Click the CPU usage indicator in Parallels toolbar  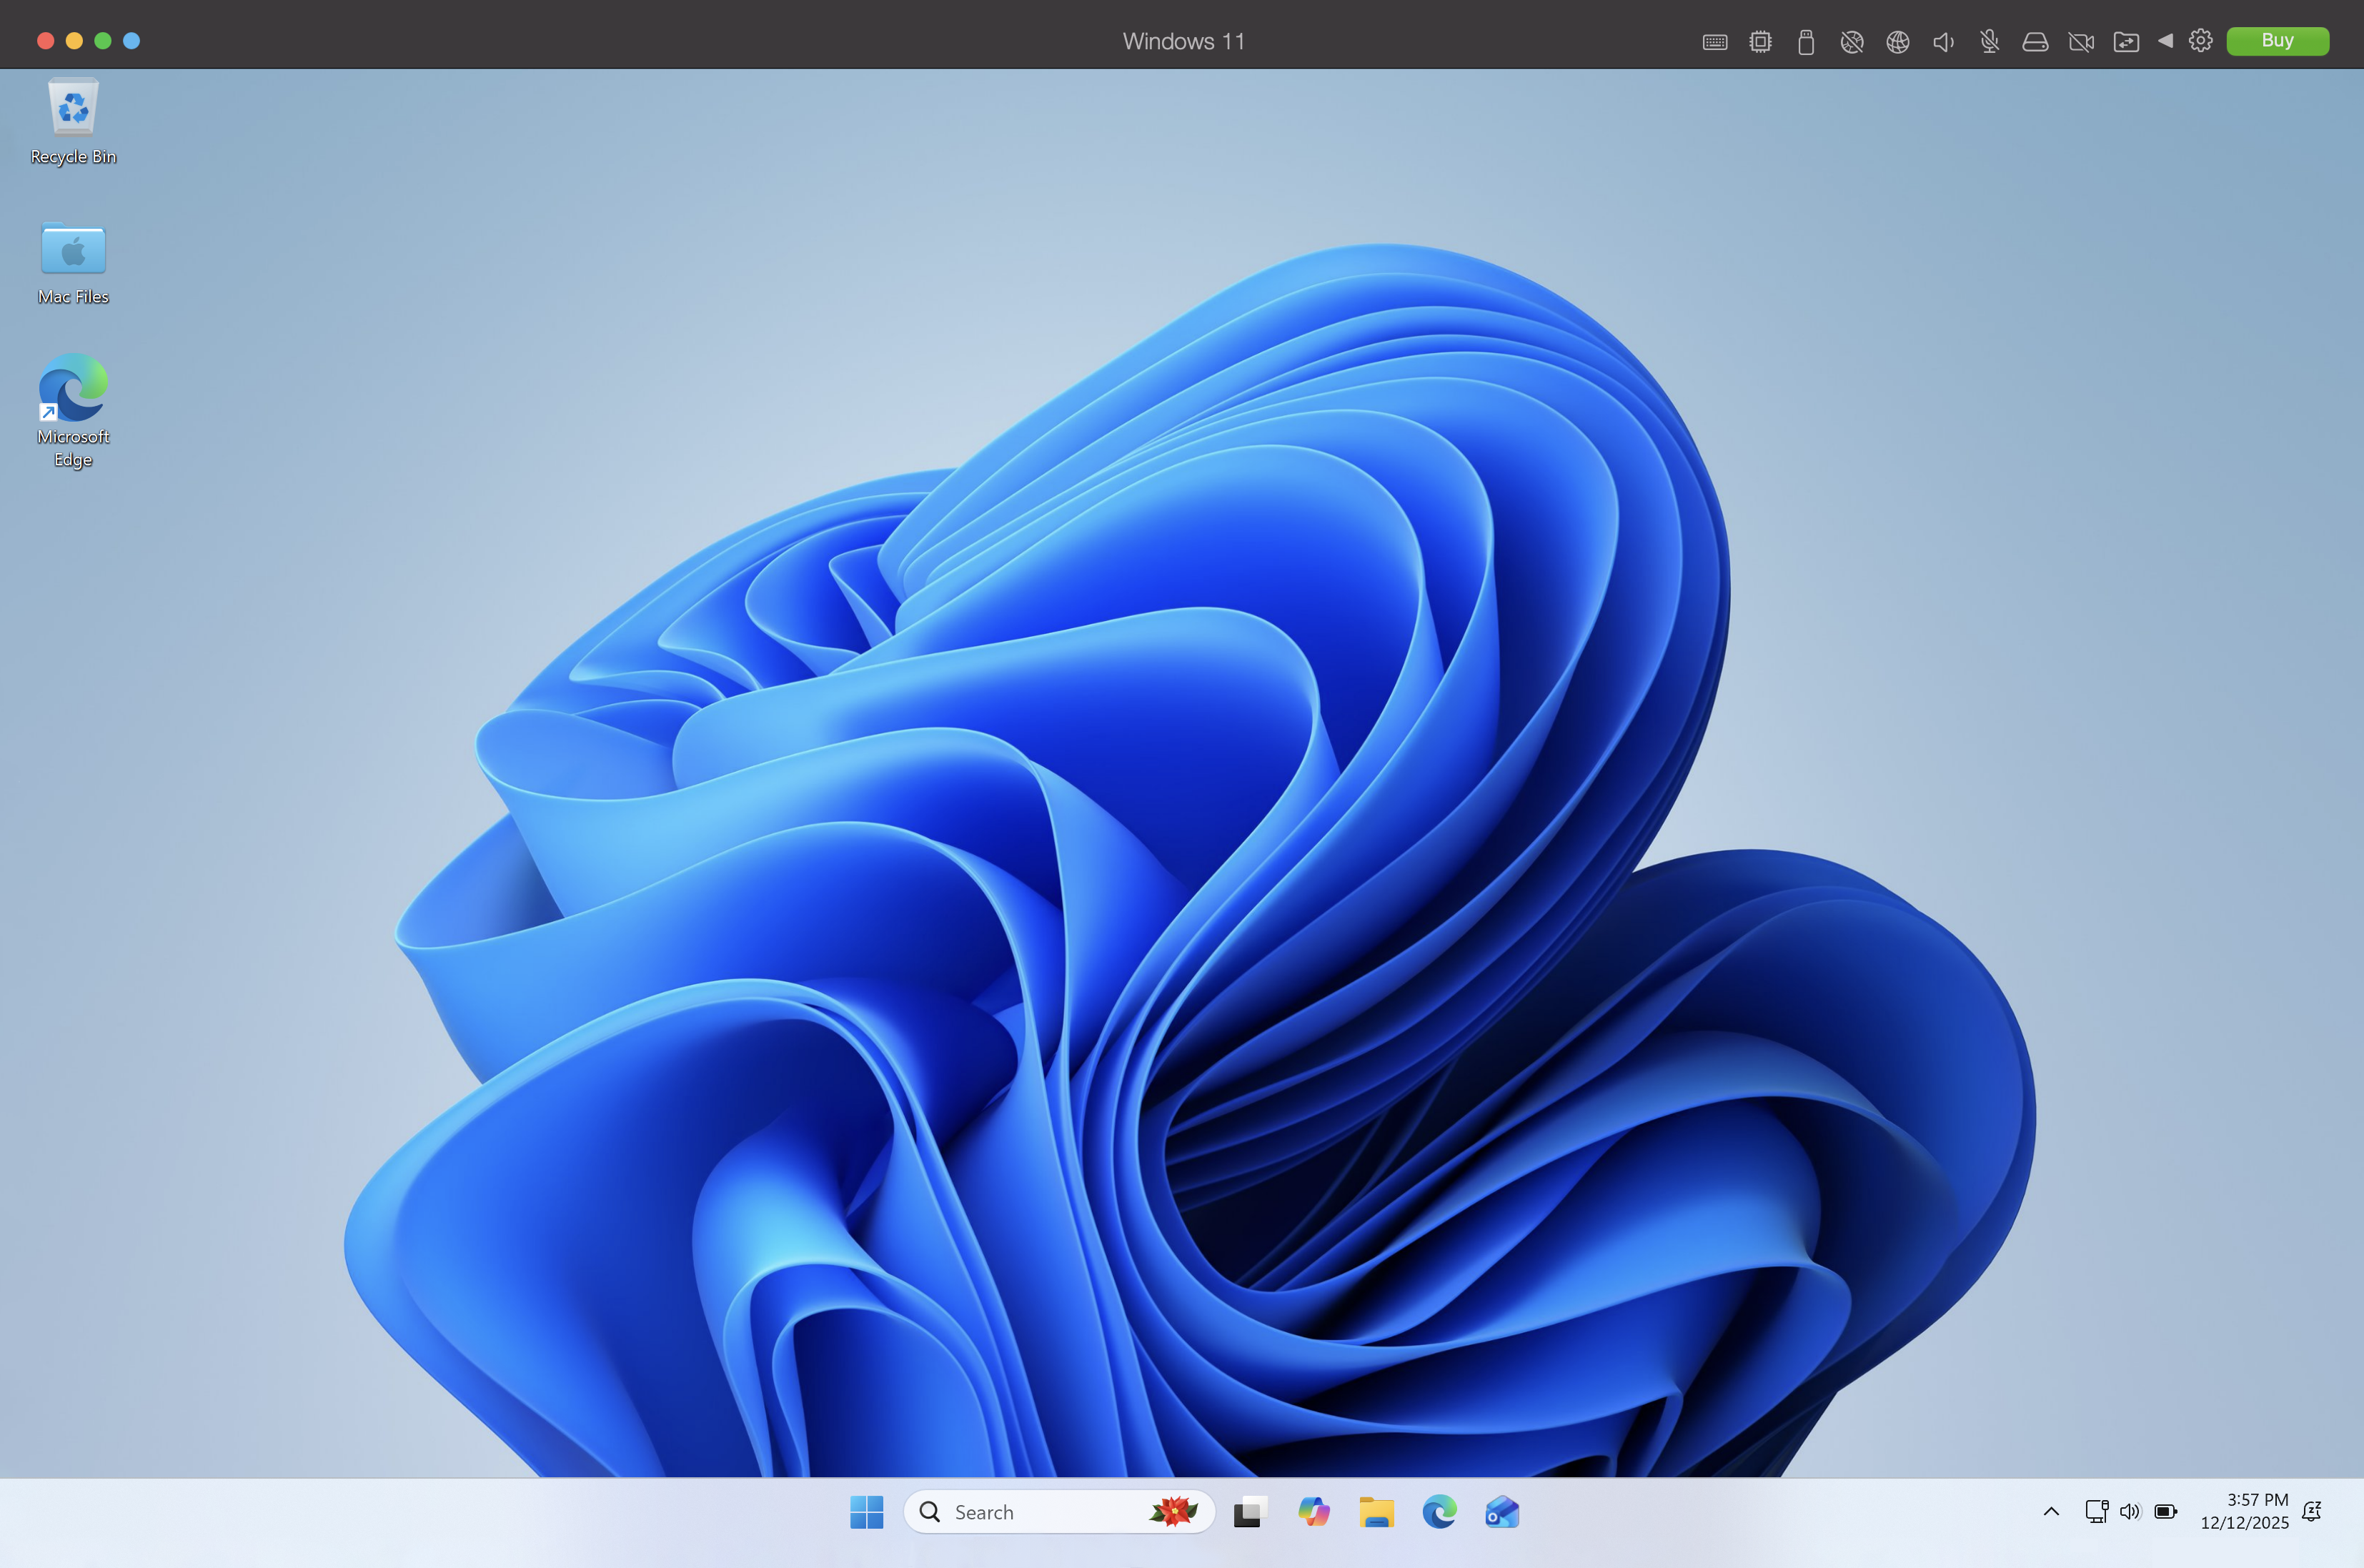[x=1760, y=41]
